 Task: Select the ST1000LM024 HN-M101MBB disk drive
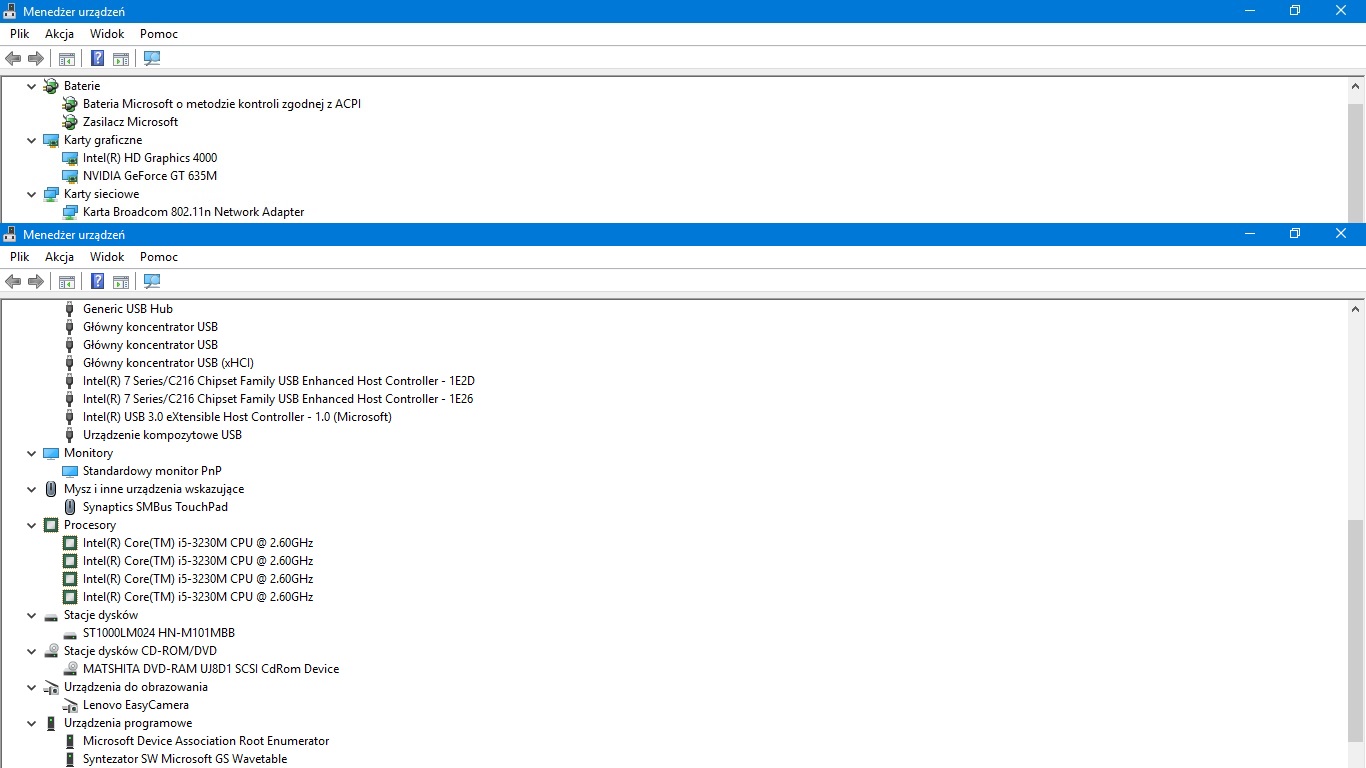pyautogui.click(x=159, y=632)
